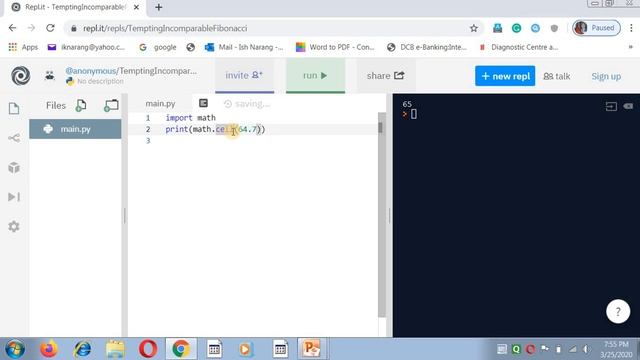
Task: Click the console prompt input
Action: (x=413, y=114)
